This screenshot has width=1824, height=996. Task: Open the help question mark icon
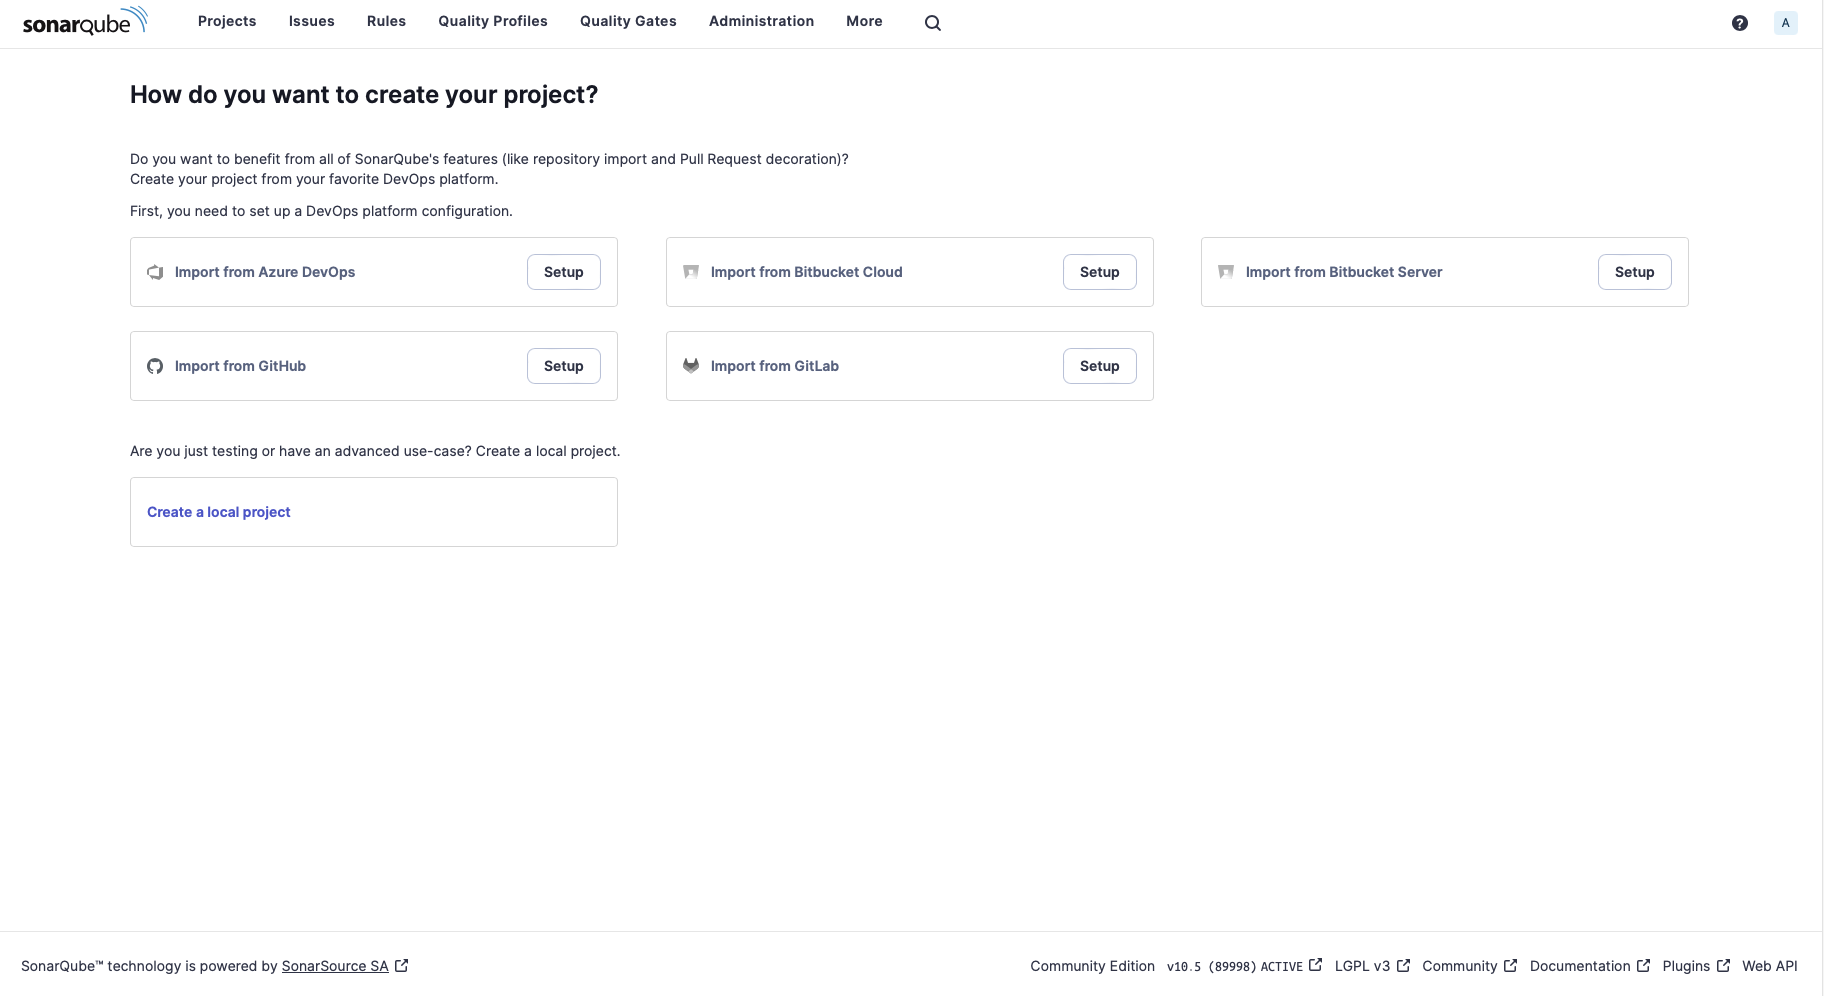point(1740,23)
